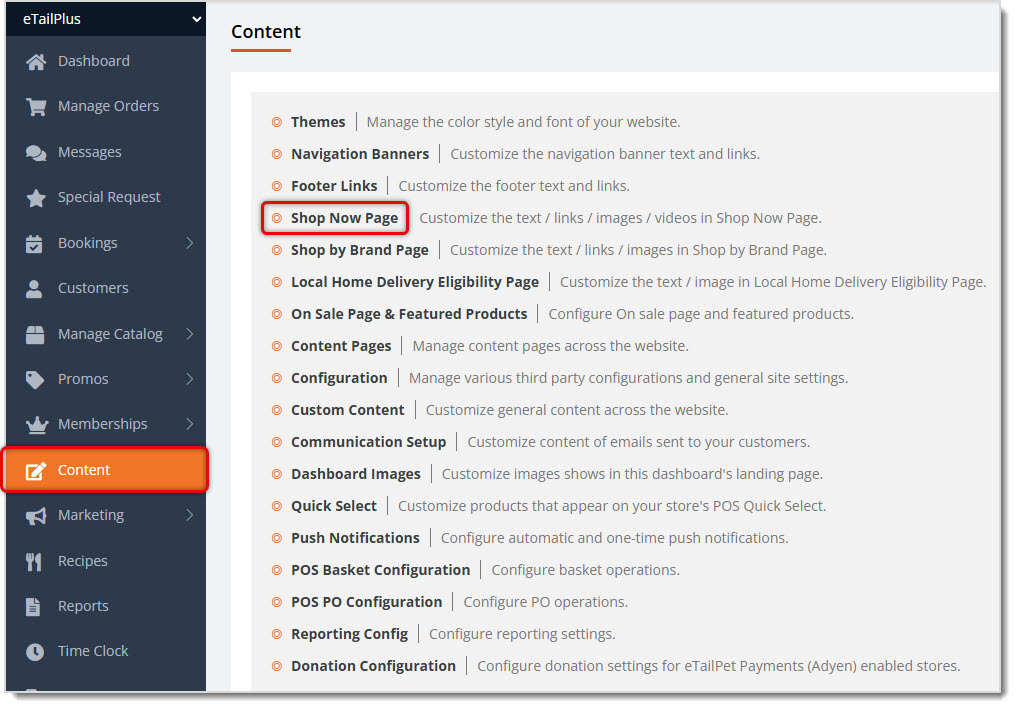Open the Reporting Config link
This screenshot has height=708, width=1016.
click(350, 634)
